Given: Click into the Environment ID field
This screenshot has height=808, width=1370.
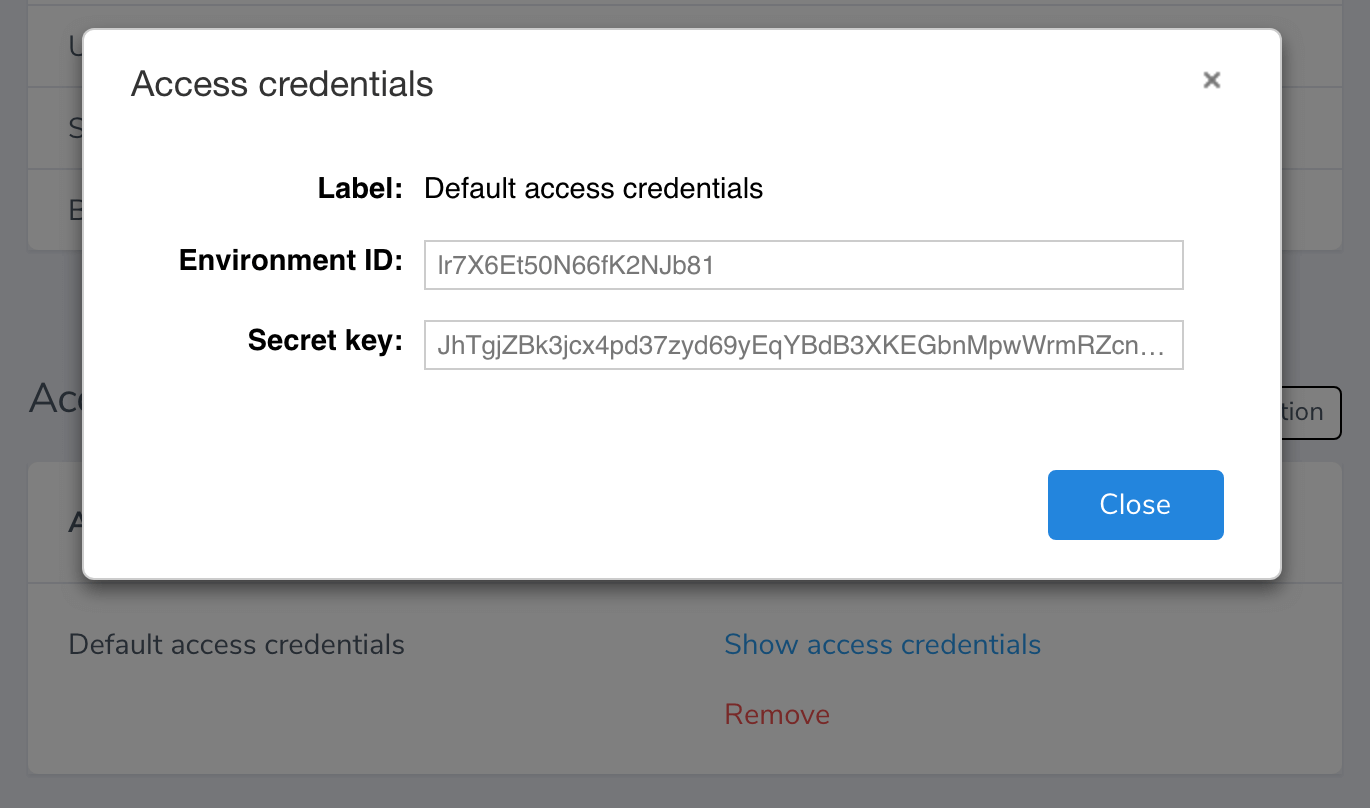Looking at the screenshot, I should [x=803, y=265].
